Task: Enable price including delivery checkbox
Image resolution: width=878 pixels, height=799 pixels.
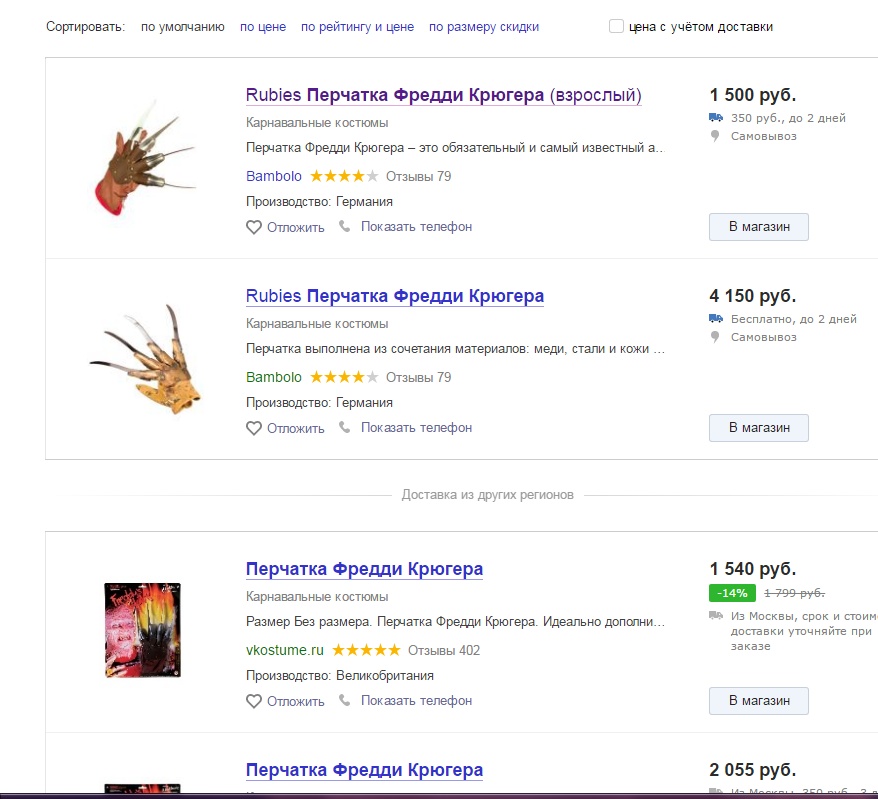Action: [616, 26]
